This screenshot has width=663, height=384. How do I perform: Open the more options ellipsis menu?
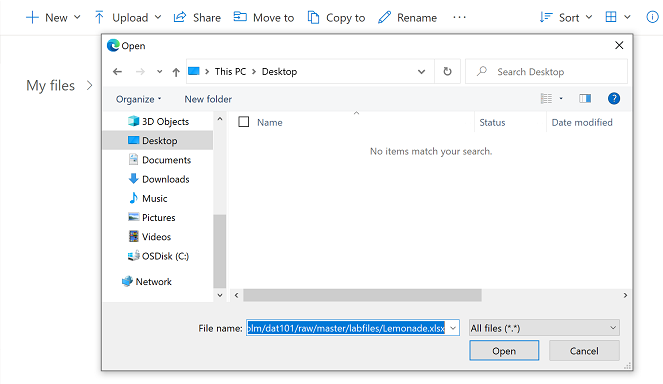[459, 17]
